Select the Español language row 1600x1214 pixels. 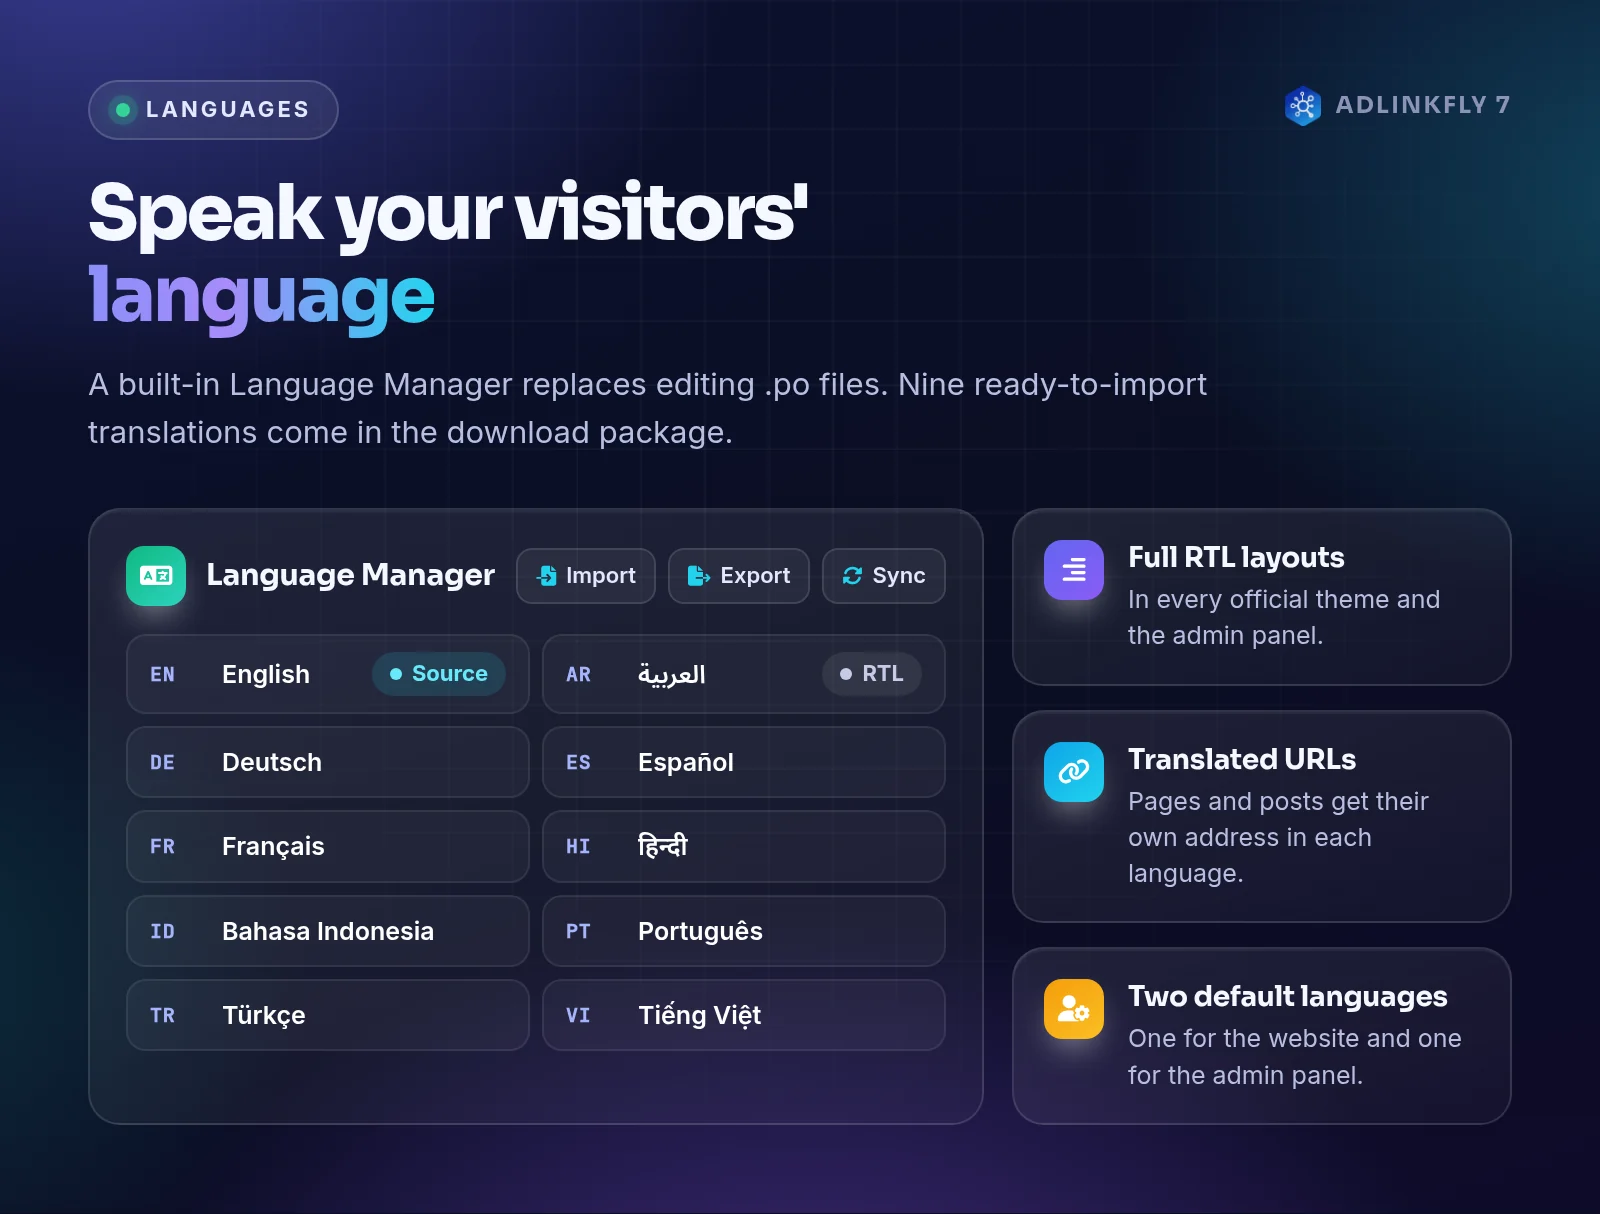pyautogui.click(x=744, y=762)
